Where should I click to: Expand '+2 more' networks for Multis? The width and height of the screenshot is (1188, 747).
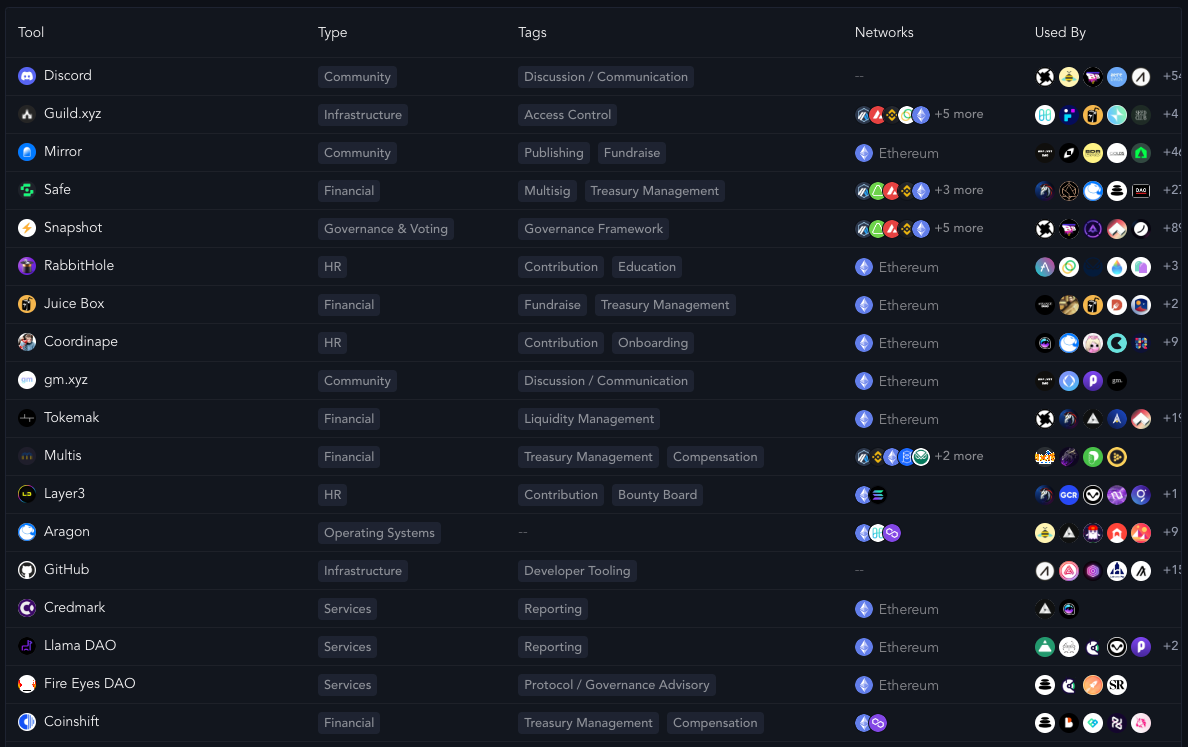958,456
